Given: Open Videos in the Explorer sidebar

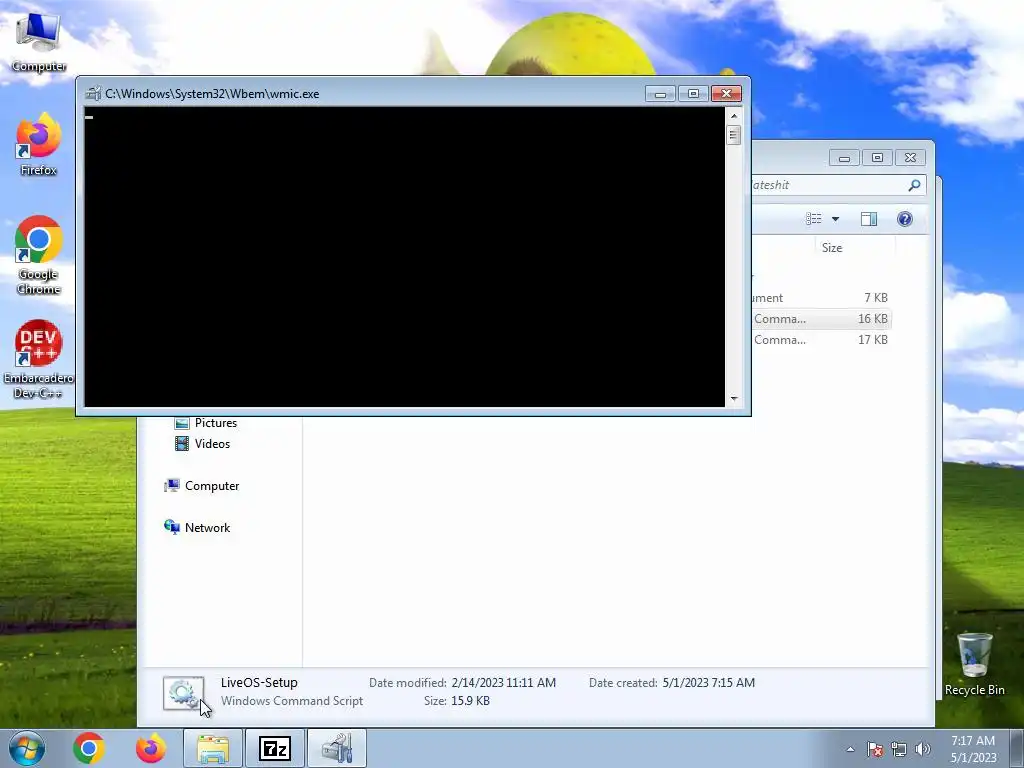Looking at the screenshot, I should (x=202, y=444).
